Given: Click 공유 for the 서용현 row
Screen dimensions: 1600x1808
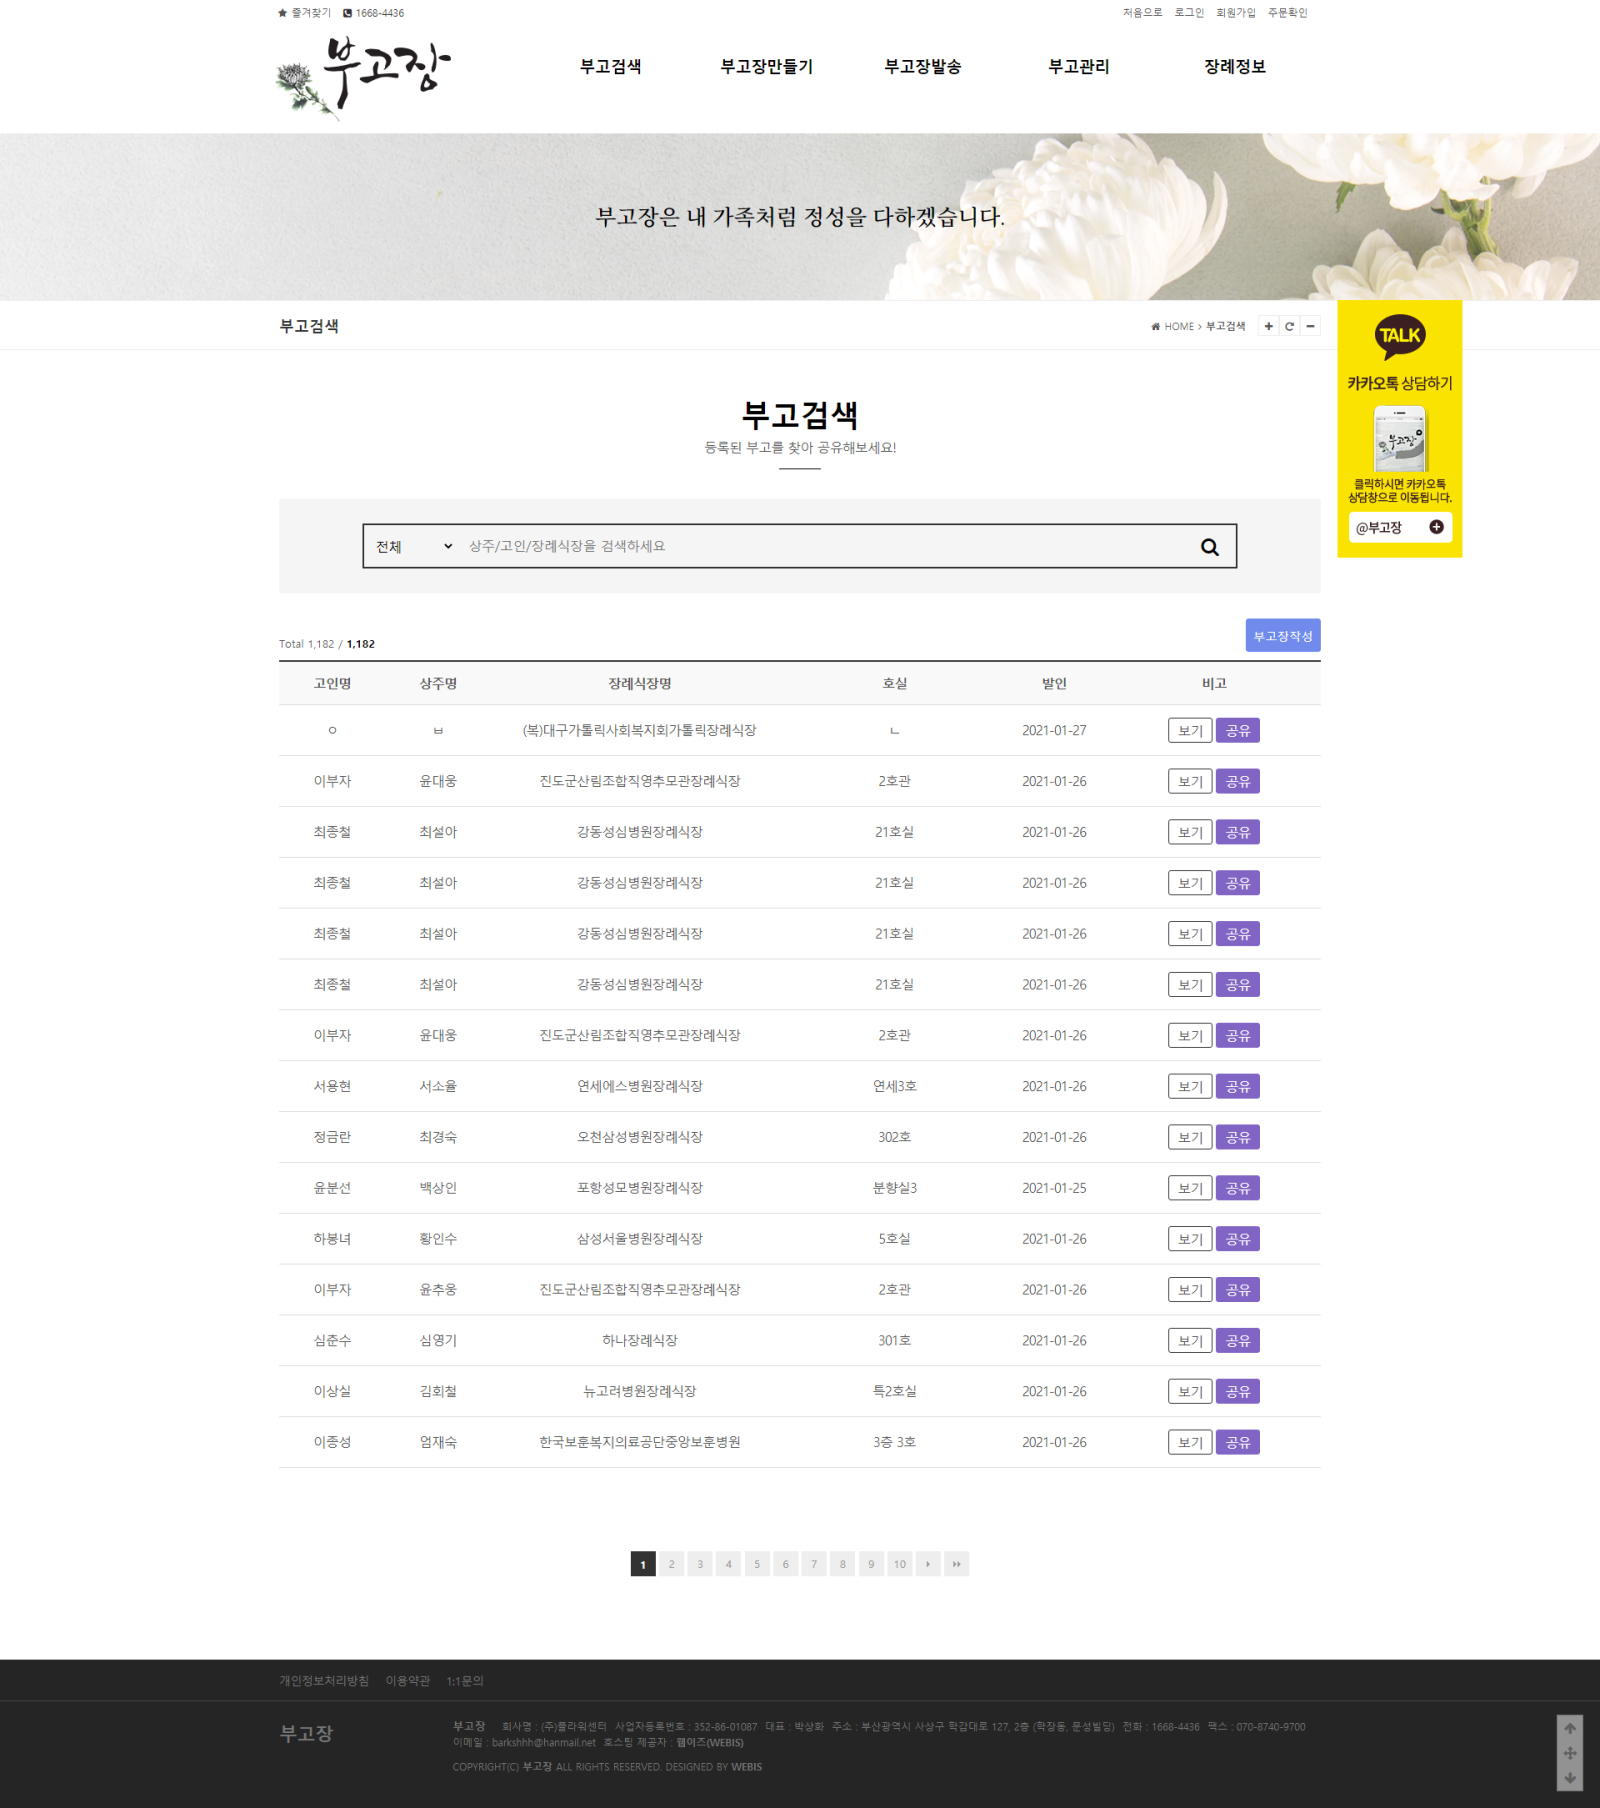Looking at the screenshot, I should tap(1237, 1087).
